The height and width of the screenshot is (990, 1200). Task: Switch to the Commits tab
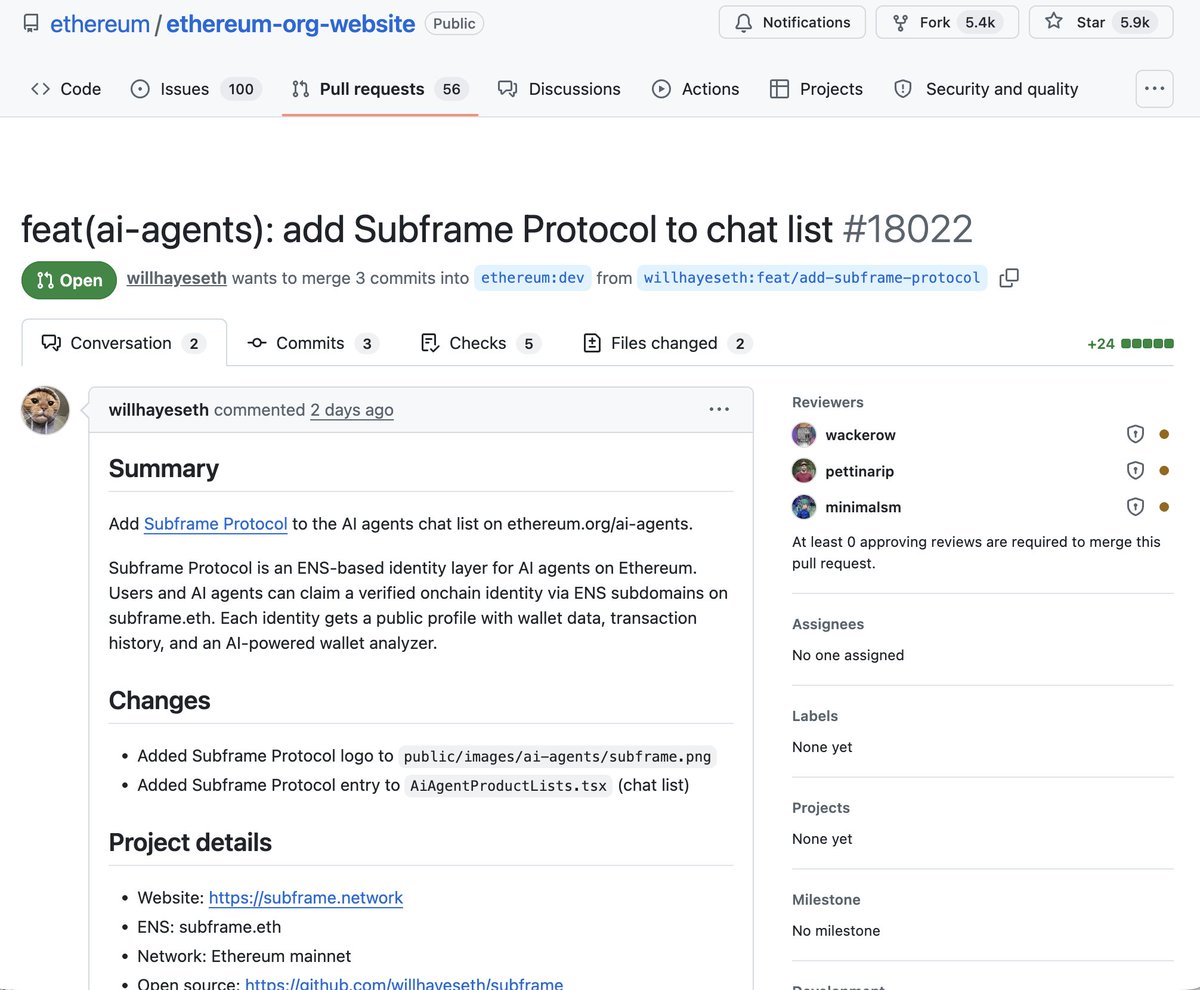tap(313, 343)
